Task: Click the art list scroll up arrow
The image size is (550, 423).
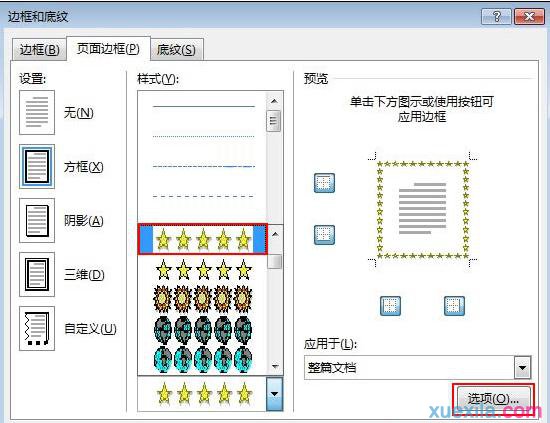Action: point(276,234)
